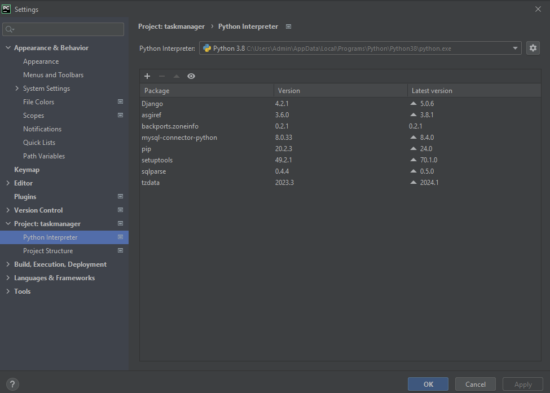Select Project Structure in the sidebar
The image size is (550, 393).
[x=48, y=251]
